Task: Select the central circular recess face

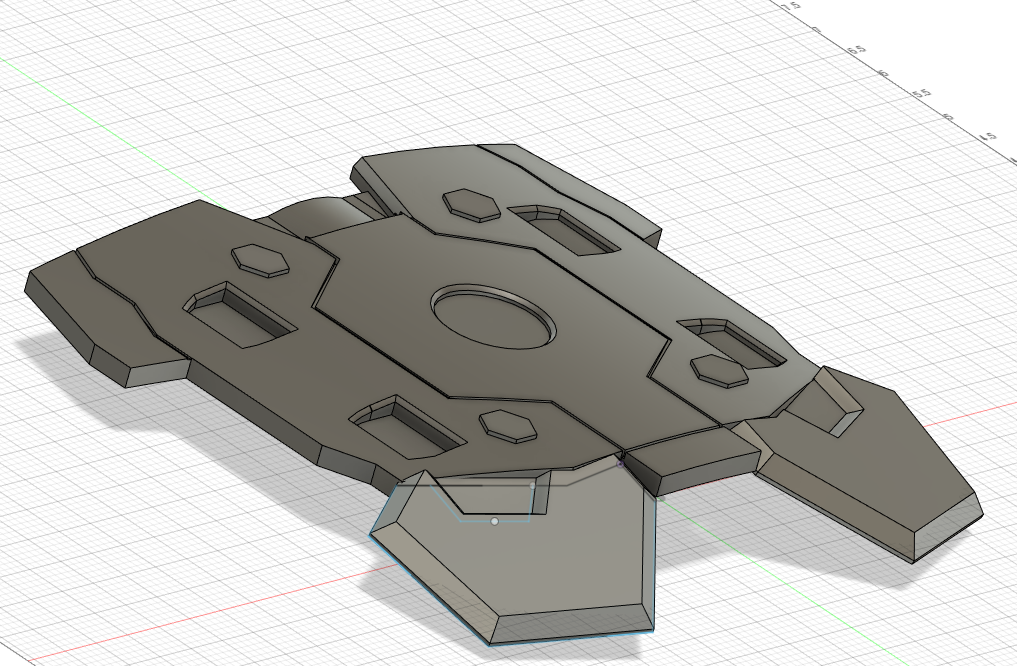Action: click(x=492, y=318)
